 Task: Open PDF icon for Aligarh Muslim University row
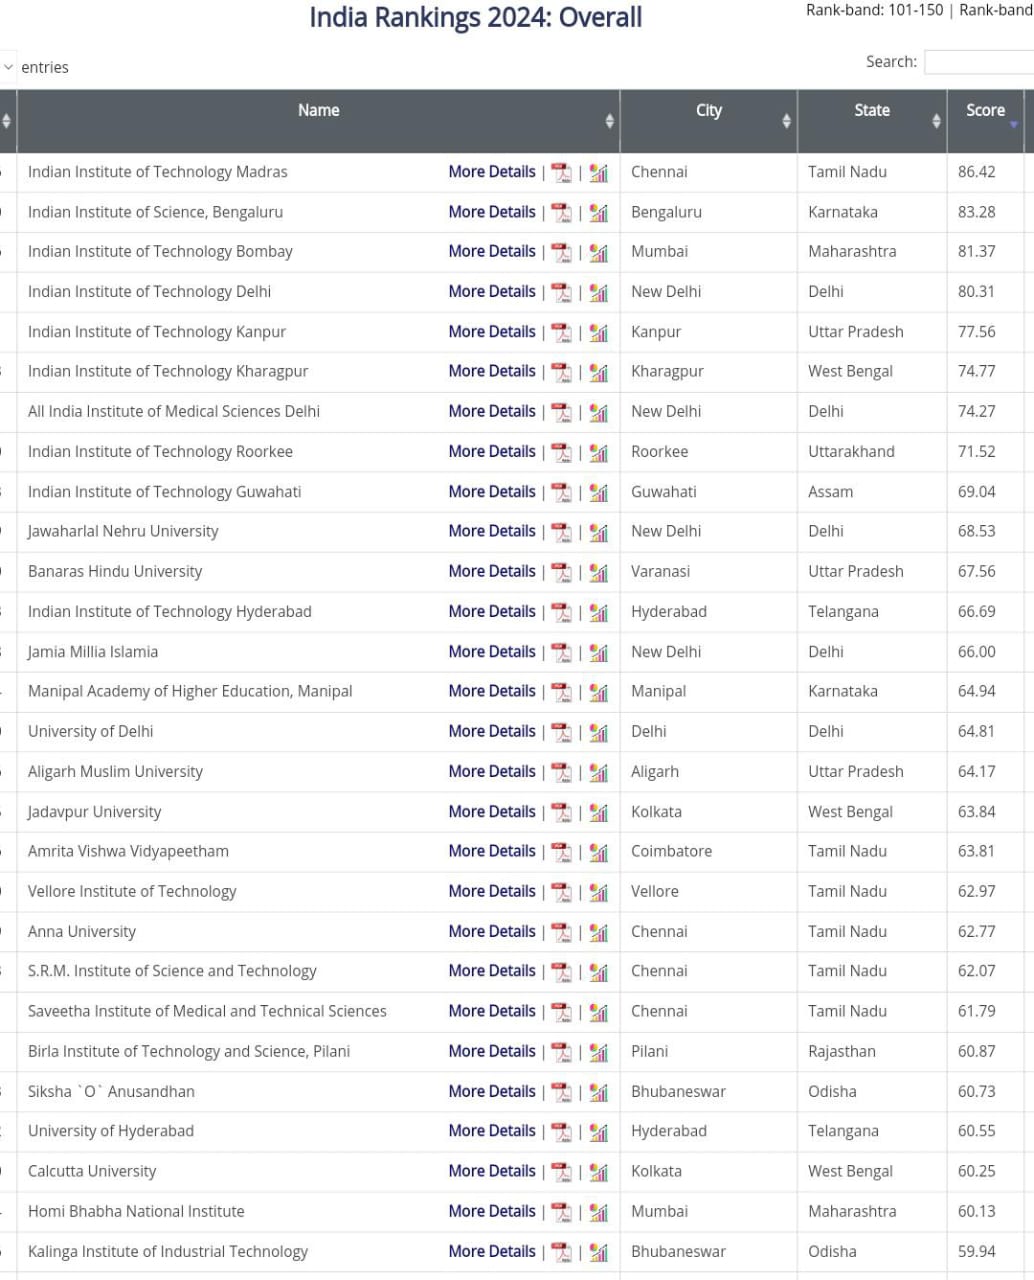[561, 773]
